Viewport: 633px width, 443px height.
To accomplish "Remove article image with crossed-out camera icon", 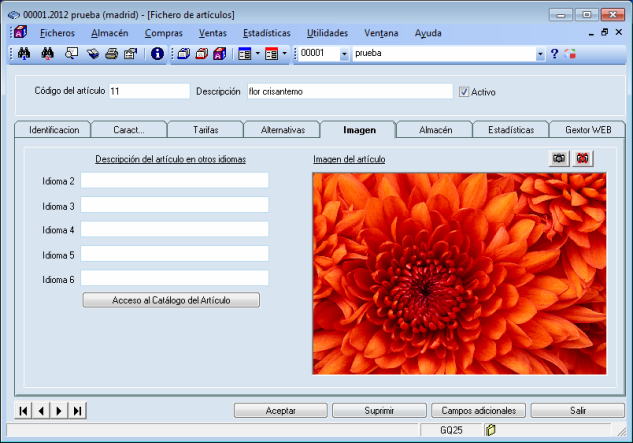I will point(582,158).
